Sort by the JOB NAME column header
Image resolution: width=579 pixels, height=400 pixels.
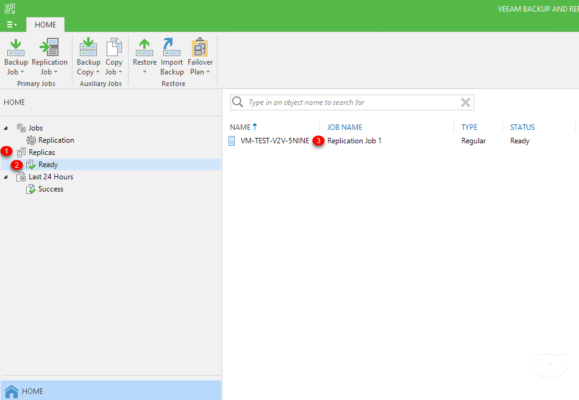pyautogui.click(x=345, y=127)
